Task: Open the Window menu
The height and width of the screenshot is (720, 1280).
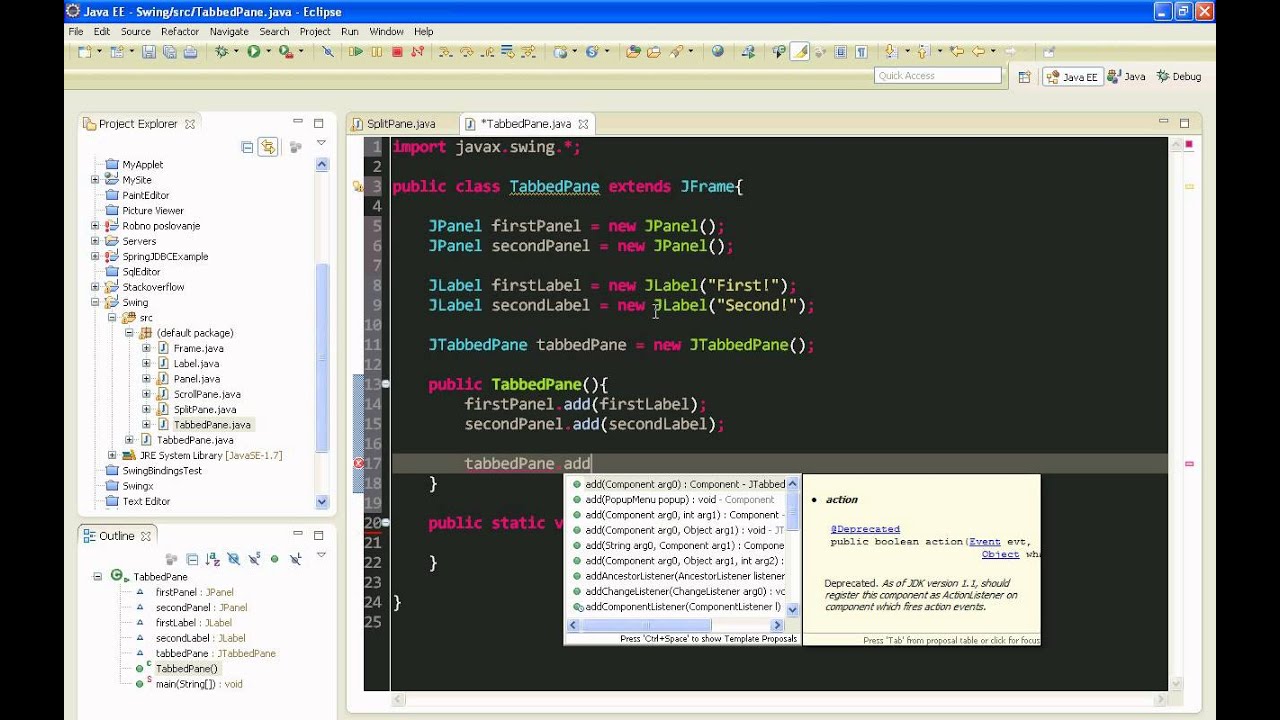Action: click(x=387, y=31)
